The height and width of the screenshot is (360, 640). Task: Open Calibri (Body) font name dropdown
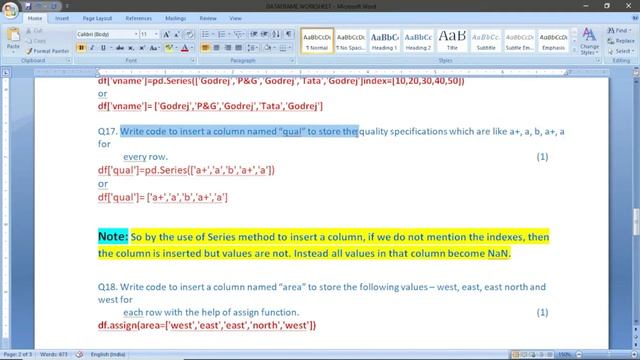tap(136, 34)
